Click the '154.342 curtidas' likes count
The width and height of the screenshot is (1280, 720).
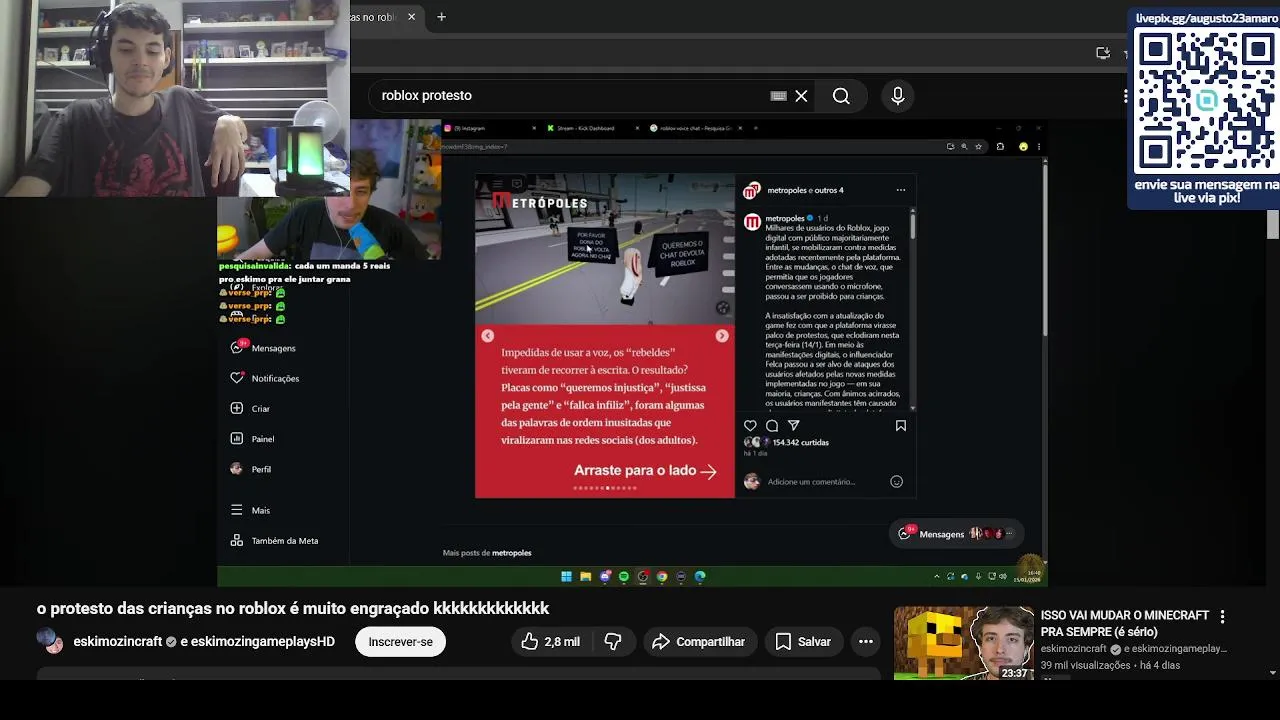[x=801, y=442]
